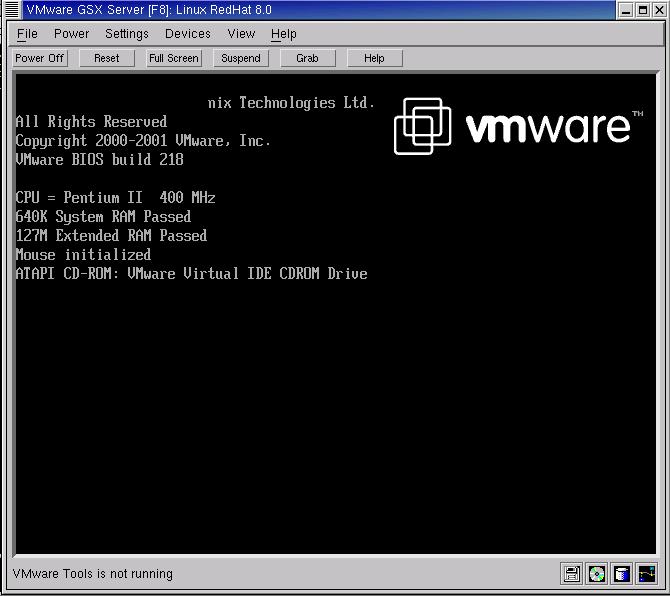Click 'Copyright 2000-2001 VMware, Inc.' line
670x596 pixels.
pyautogui.click(x=143, y=141)
